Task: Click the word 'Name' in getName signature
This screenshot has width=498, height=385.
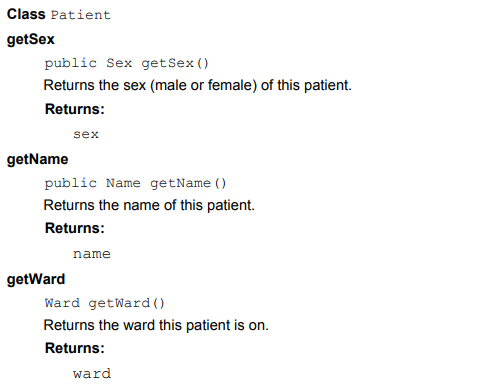Action: click(123, 183)
